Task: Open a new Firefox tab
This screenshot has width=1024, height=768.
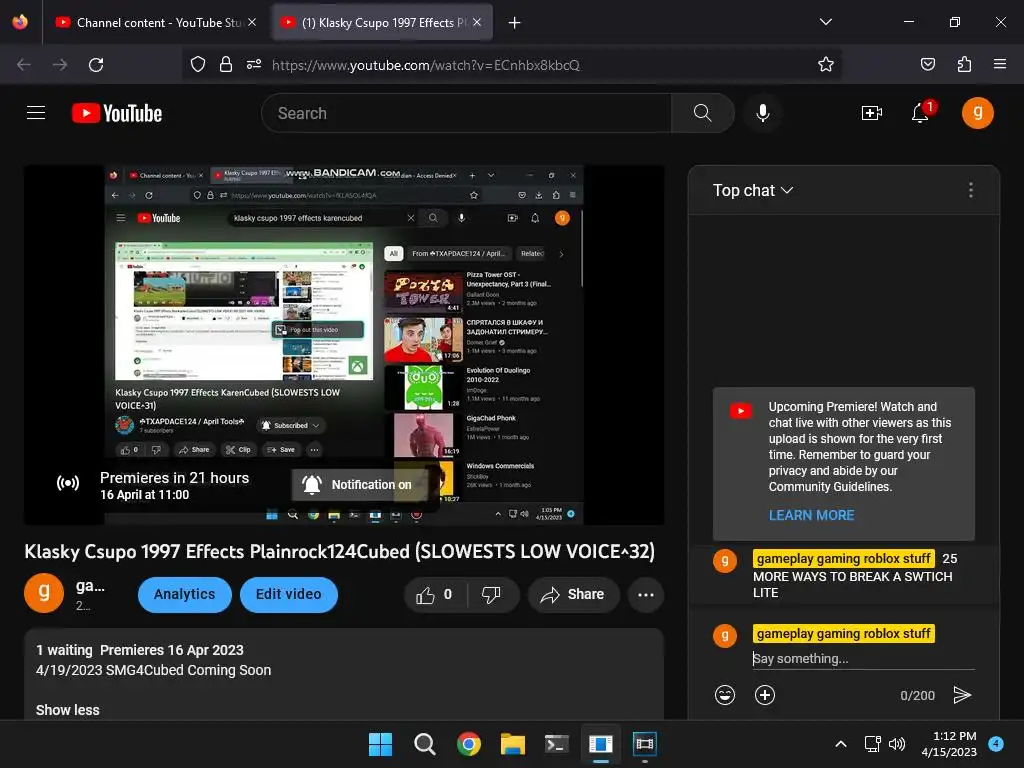Action: point(515,23)
